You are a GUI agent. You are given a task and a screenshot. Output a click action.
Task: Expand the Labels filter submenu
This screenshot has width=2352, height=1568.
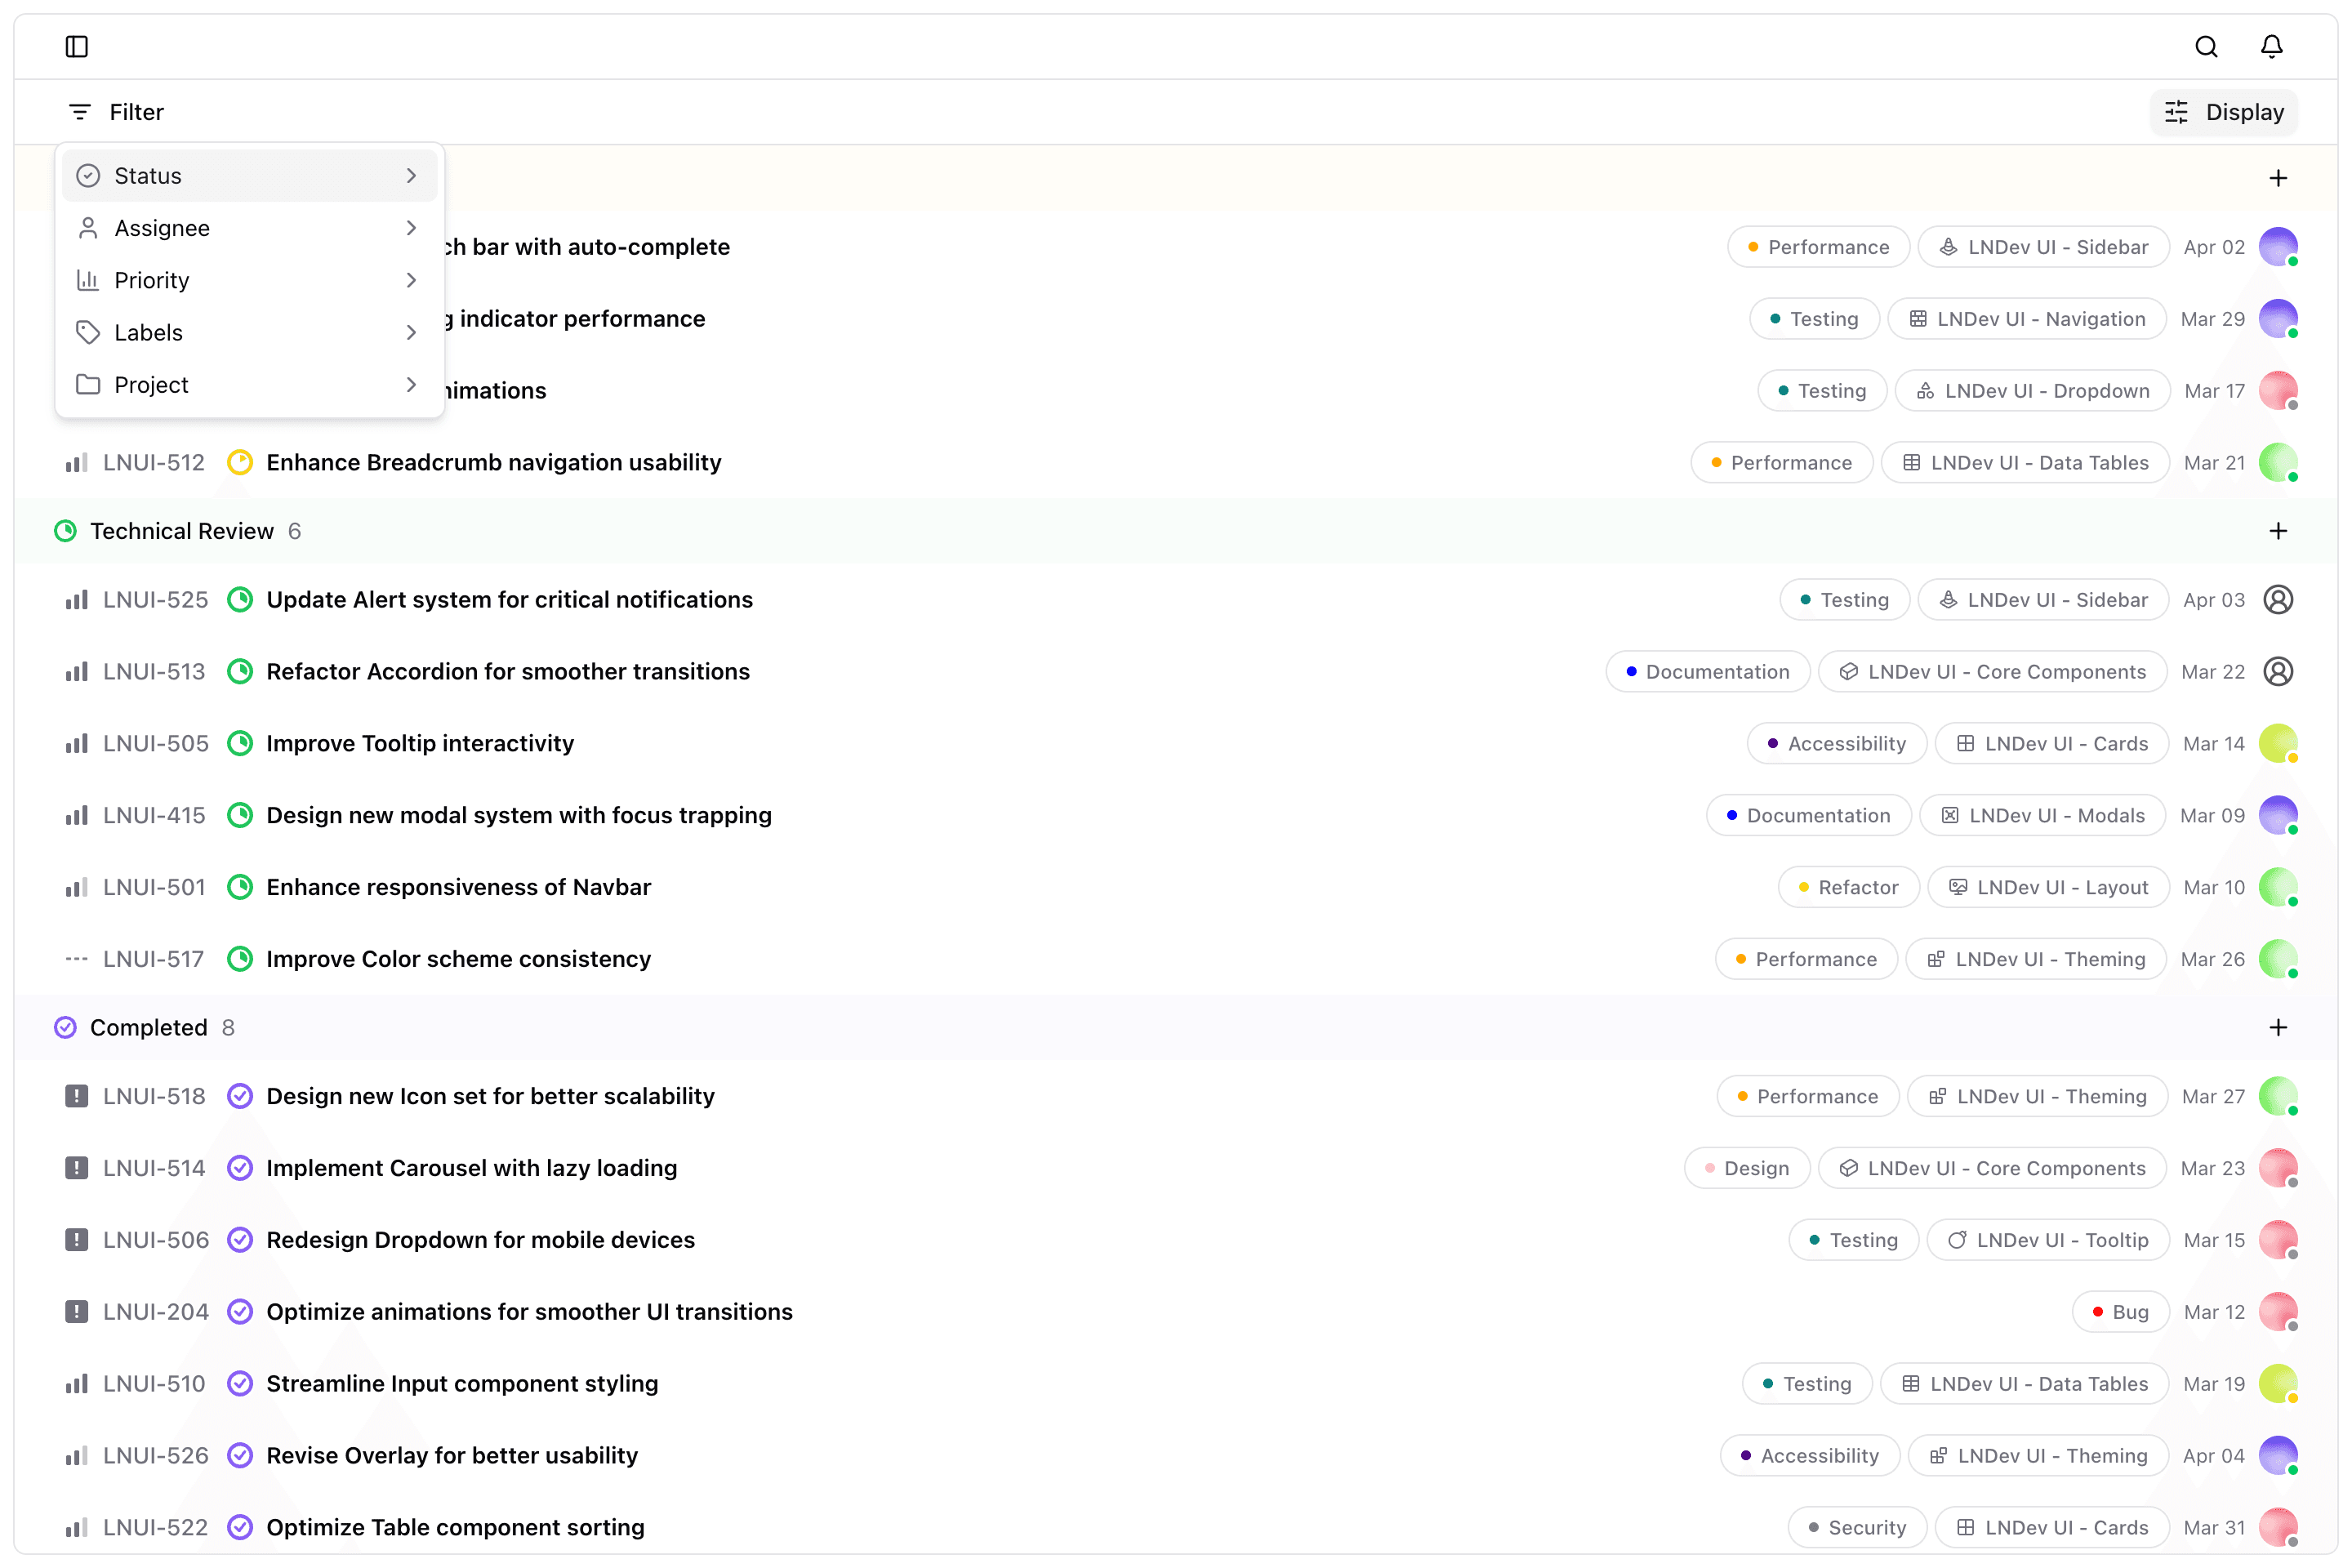pyautogui.click(x=249, y=332)
